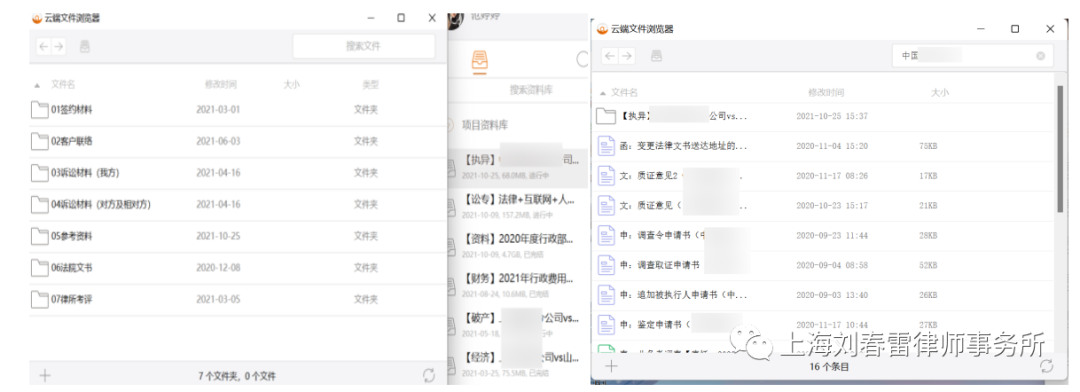Click the folder icon of 07律所考评
The image size is (1080, 392).
(40, 299)
